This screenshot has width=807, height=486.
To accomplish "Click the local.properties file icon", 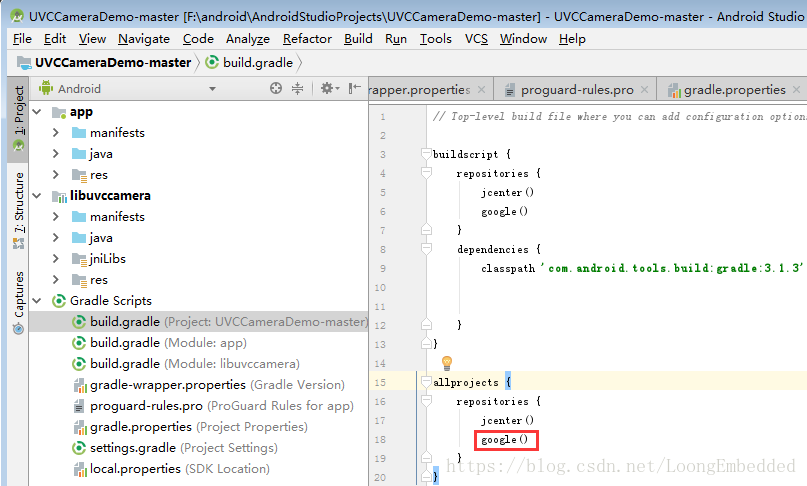I will pyautogui.click(x=80, y=469).
